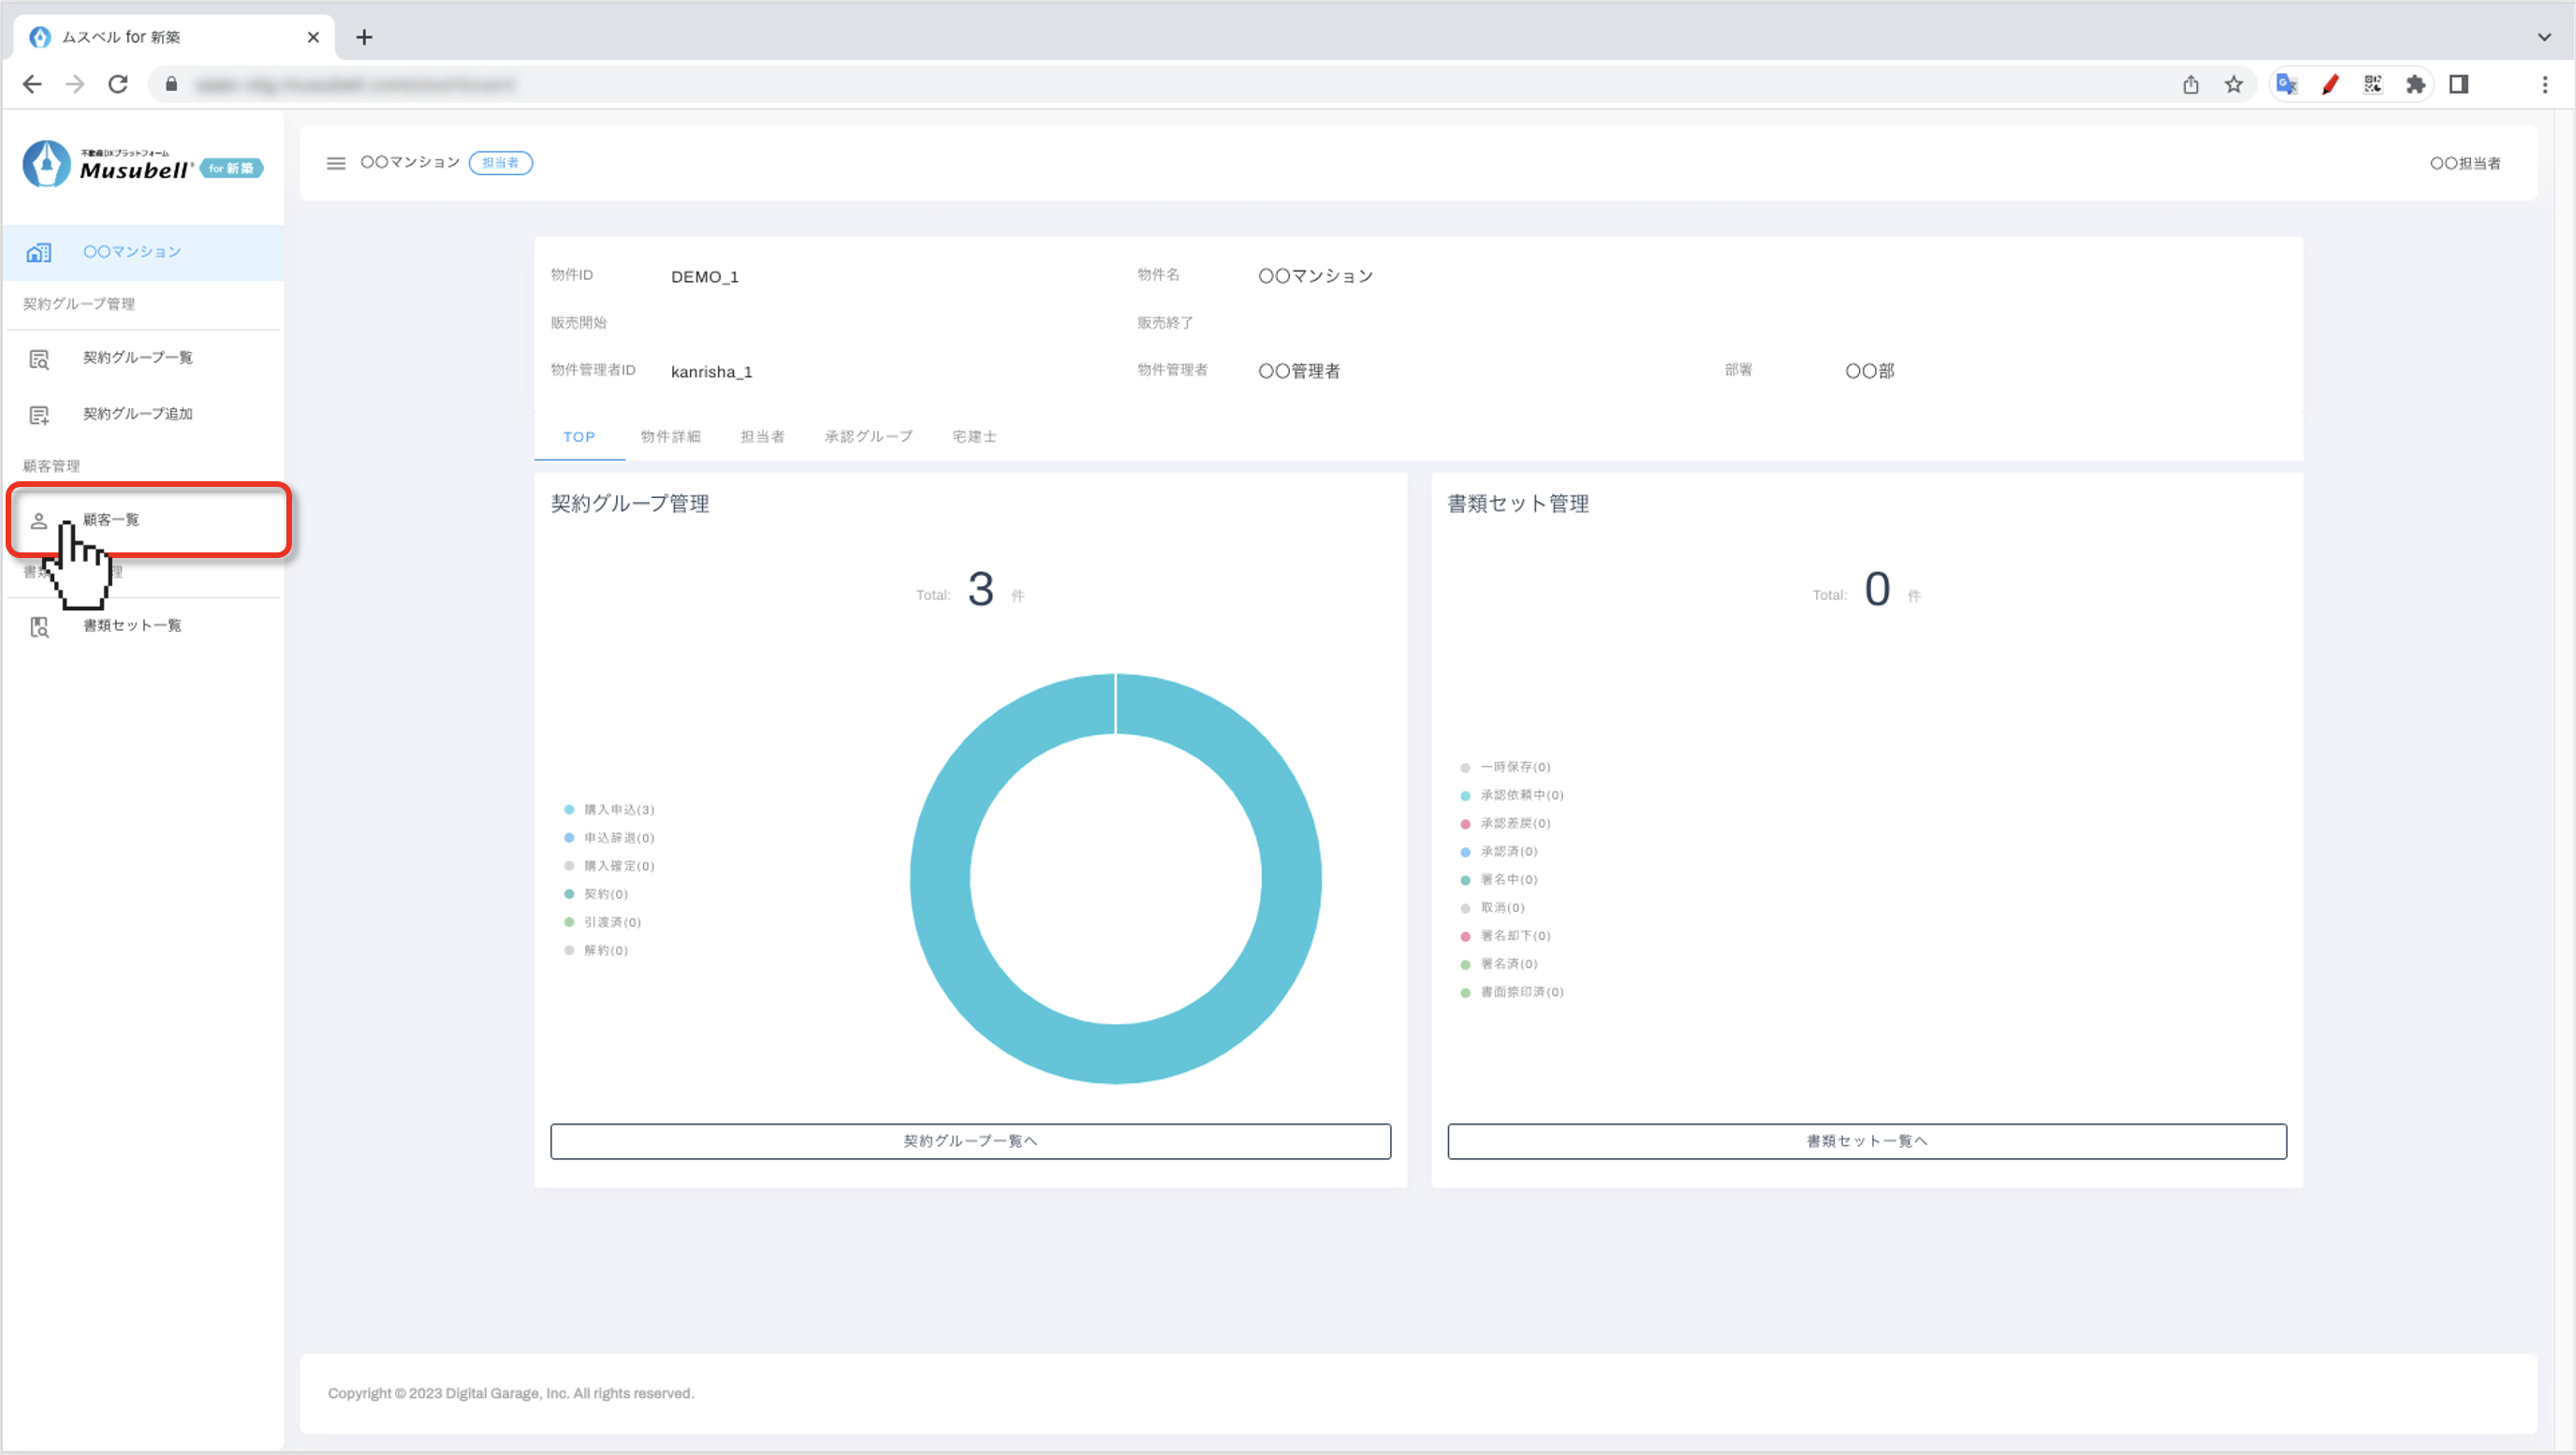Open ○○担当者 user menu
This screenshot has width=2576, height=1455.
(2464, 164)
